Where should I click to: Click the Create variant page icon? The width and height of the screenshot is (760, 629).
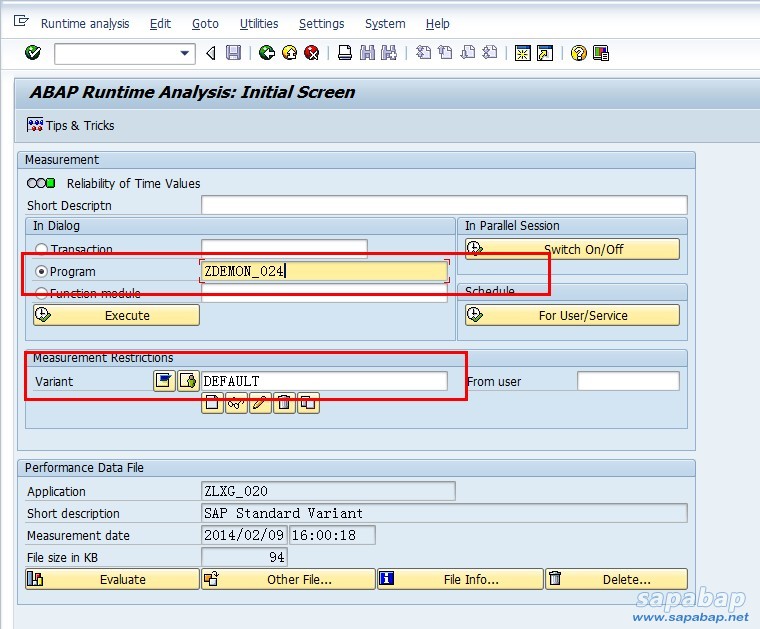(212, 403)
